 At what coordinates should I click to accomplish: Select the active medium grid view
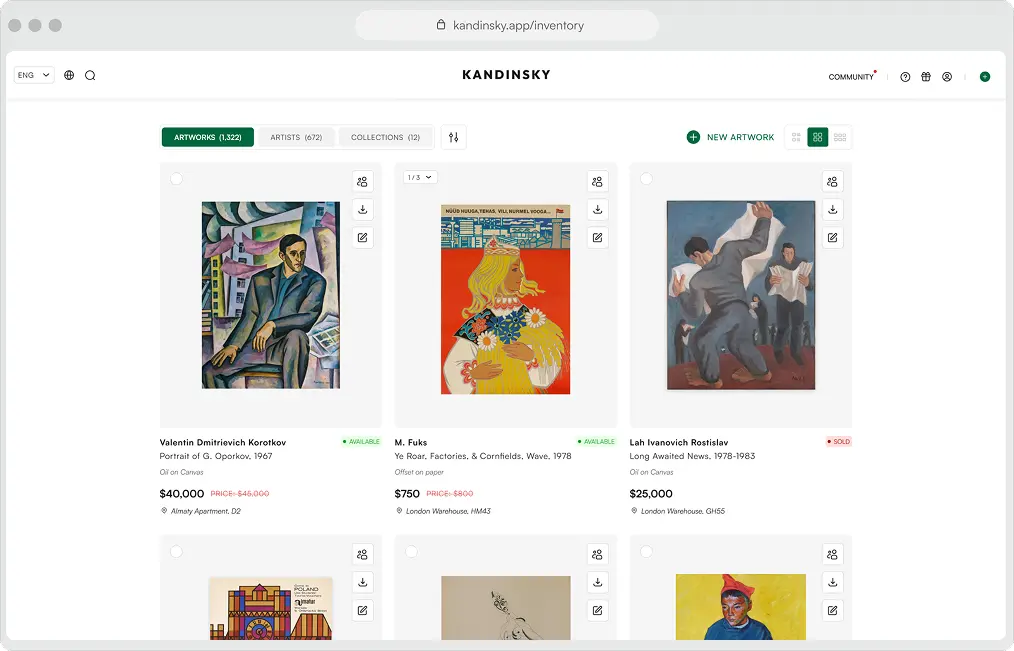click(817, 137)
